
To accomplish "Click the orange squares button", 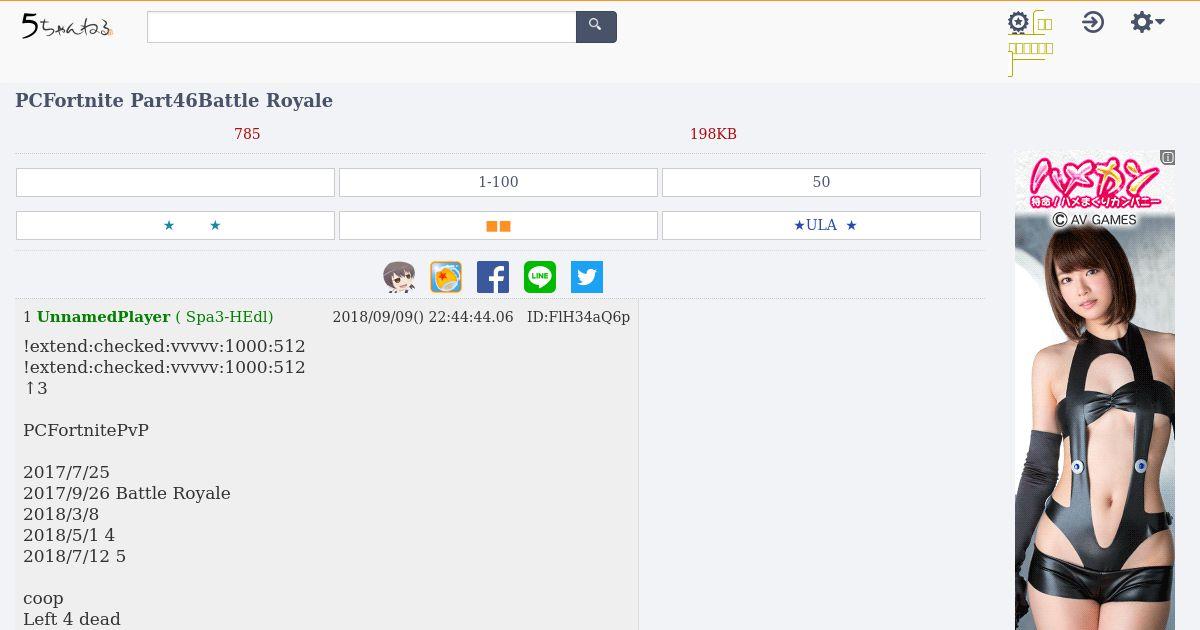I will tap(498, 225).
